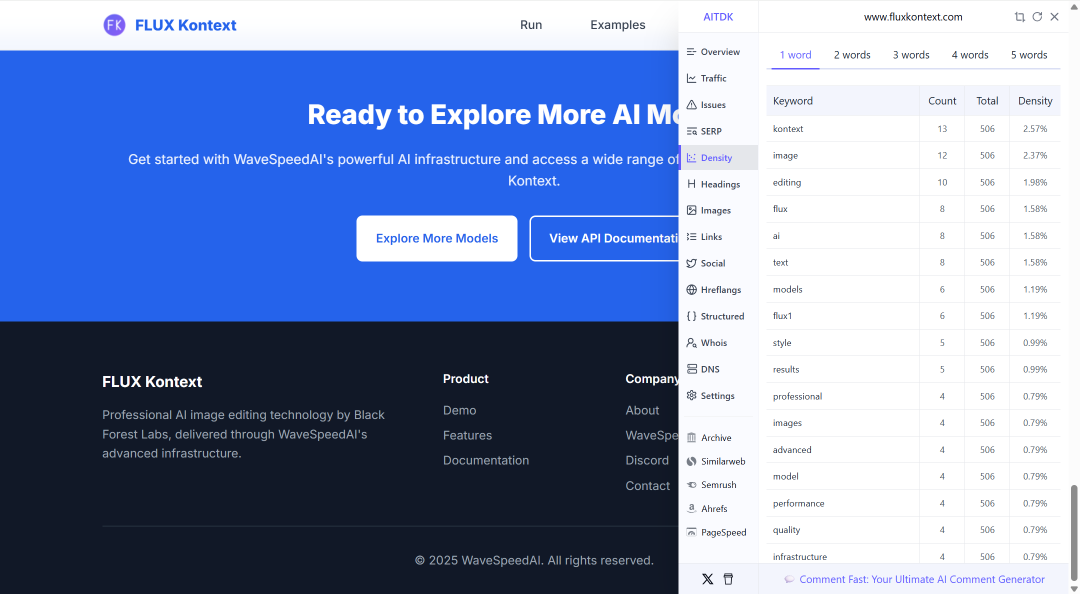
Task: Open the Contact footer link
Action: tap(647, 486)
